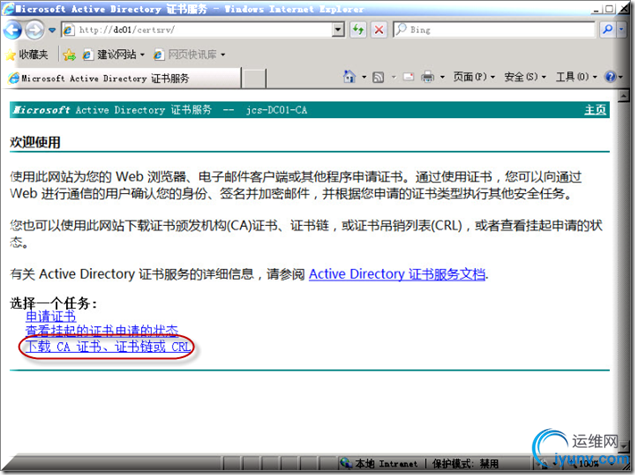Click the jcs-DC01-CA banner text
The width and height of the screenshot is (635, 475).
point(277,110)
